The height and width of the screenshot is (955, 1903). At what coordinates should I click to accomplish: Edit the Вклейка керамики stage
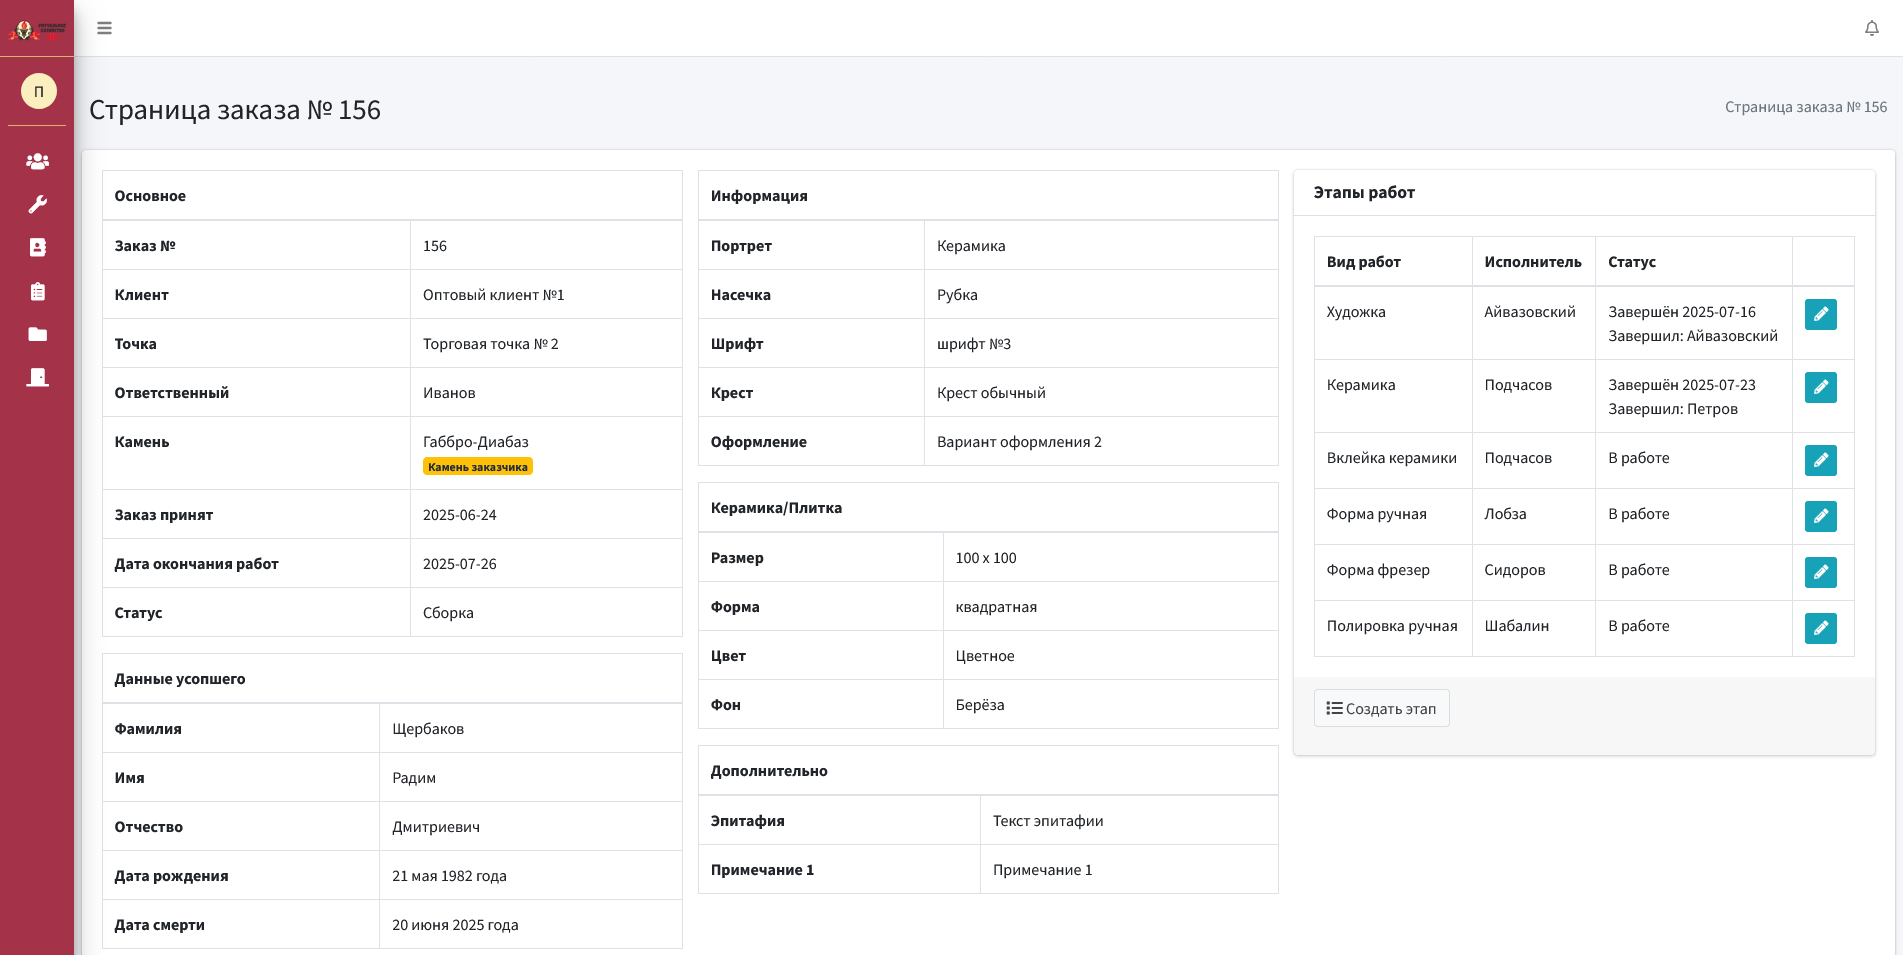click(x=1821, y=461)
